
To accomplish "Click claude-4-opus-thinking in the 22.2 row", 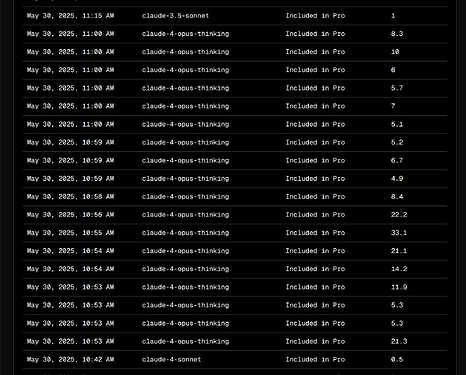I will pyautogui.click(x=185, y=215).
